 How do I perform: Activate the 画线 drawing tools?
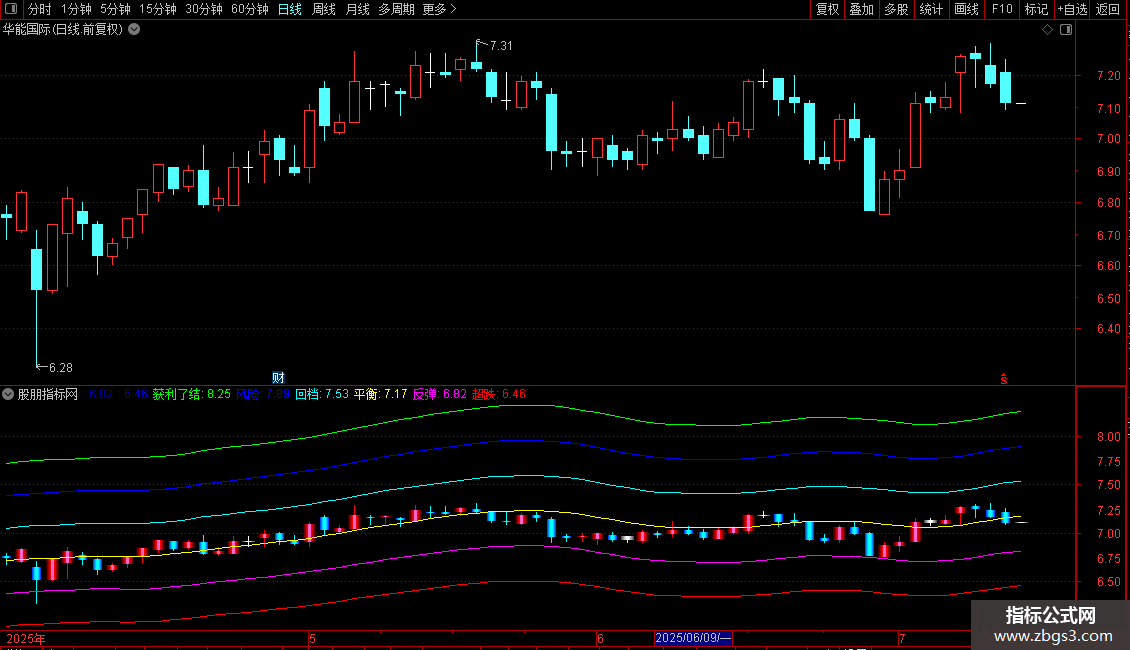point(966,9)
